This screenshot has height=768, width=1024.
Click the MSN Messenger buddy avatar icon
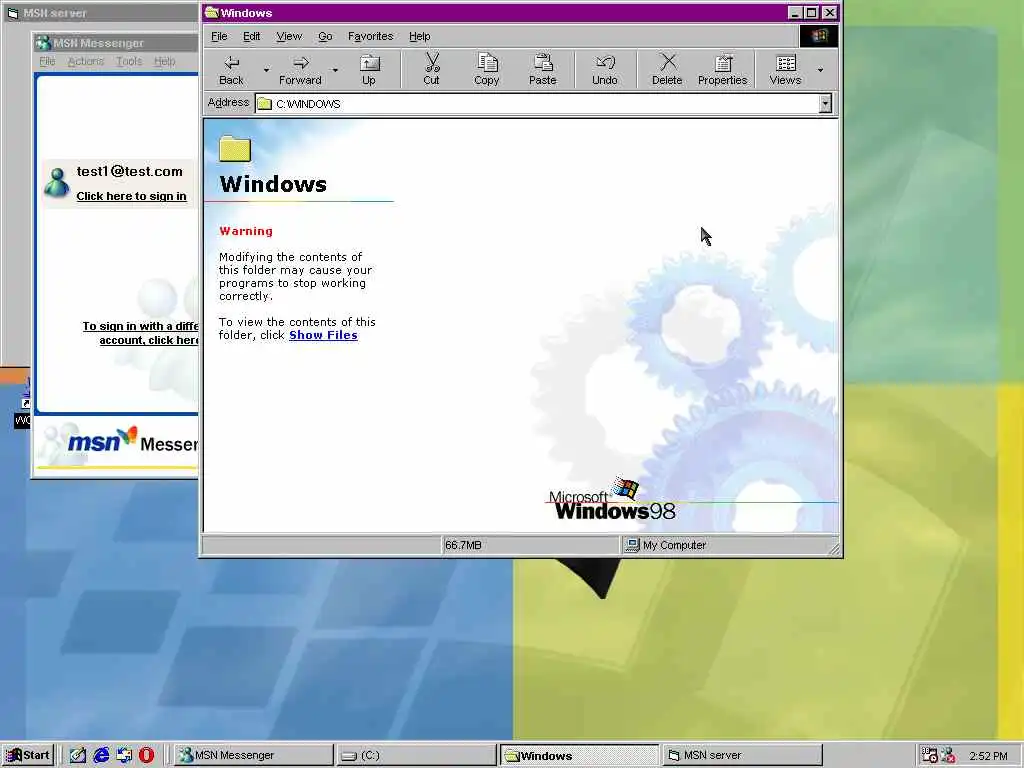click(57, 183)
